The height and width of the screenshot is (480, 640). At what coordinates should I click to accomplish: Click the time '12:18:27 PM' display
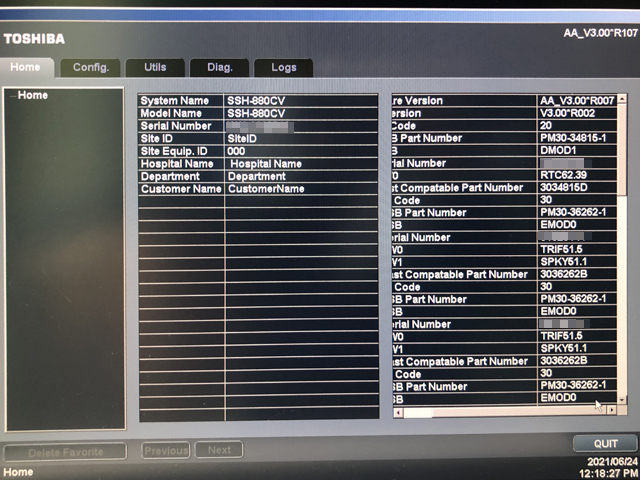pyautogui.click(x=608, y=473)
